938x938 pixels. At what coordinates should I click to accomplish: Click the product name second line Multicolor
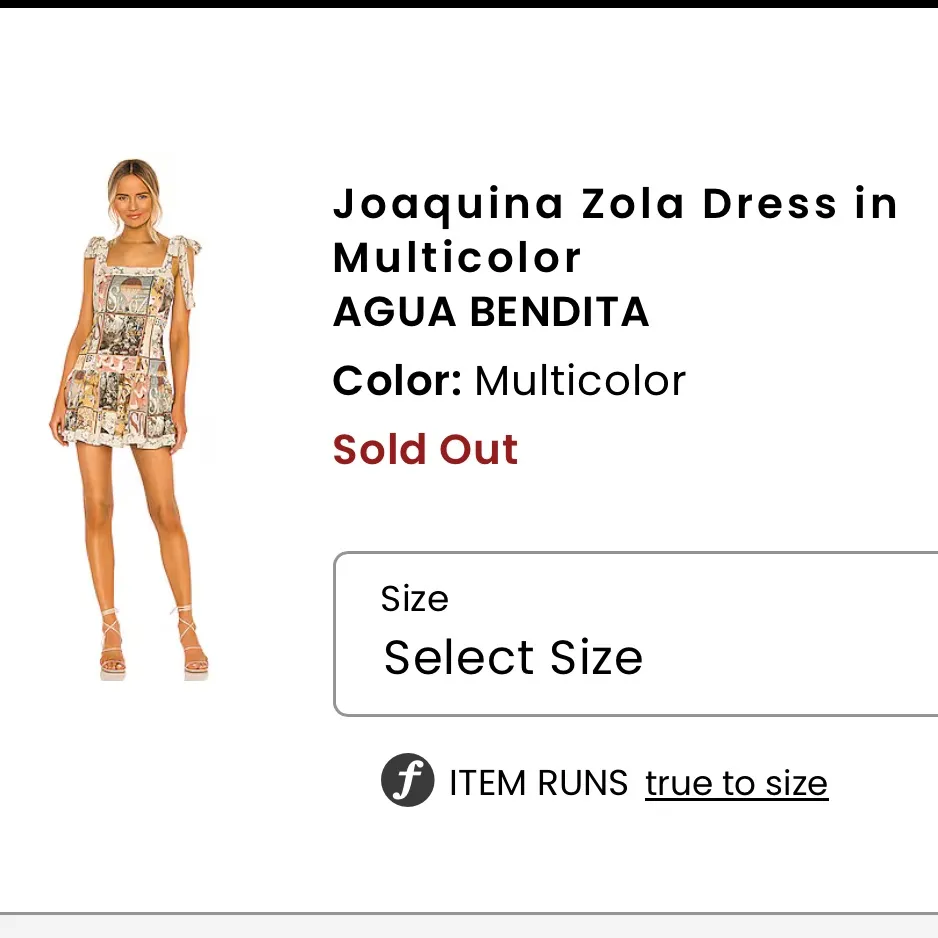coord(456,258)
